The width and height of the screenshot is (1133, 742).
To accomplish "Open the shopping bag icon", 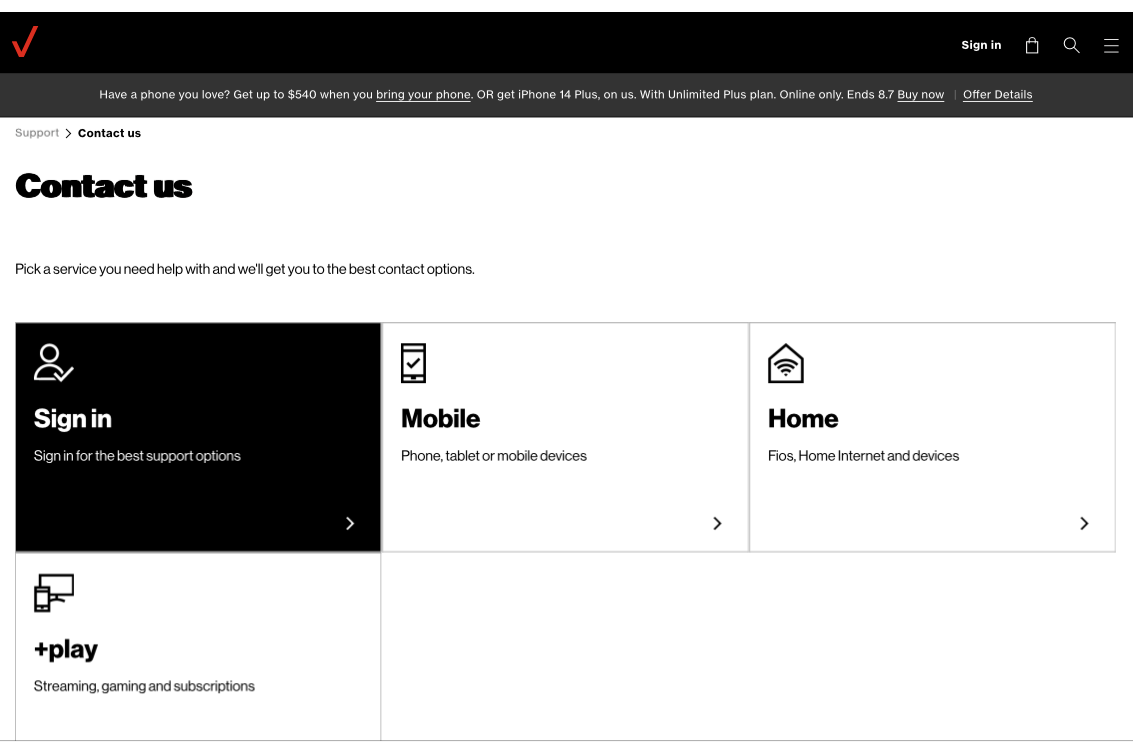I will [x=1032, y=46].
